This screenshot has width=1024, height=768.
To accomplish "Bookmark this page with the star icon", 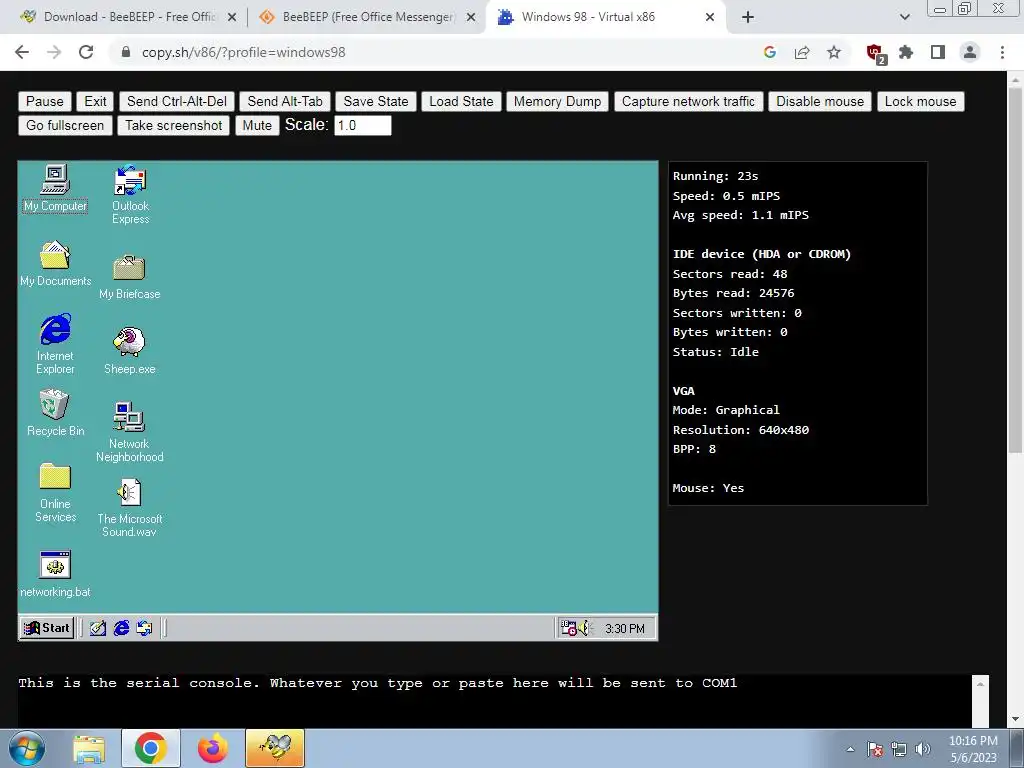I will coord(834,52).
